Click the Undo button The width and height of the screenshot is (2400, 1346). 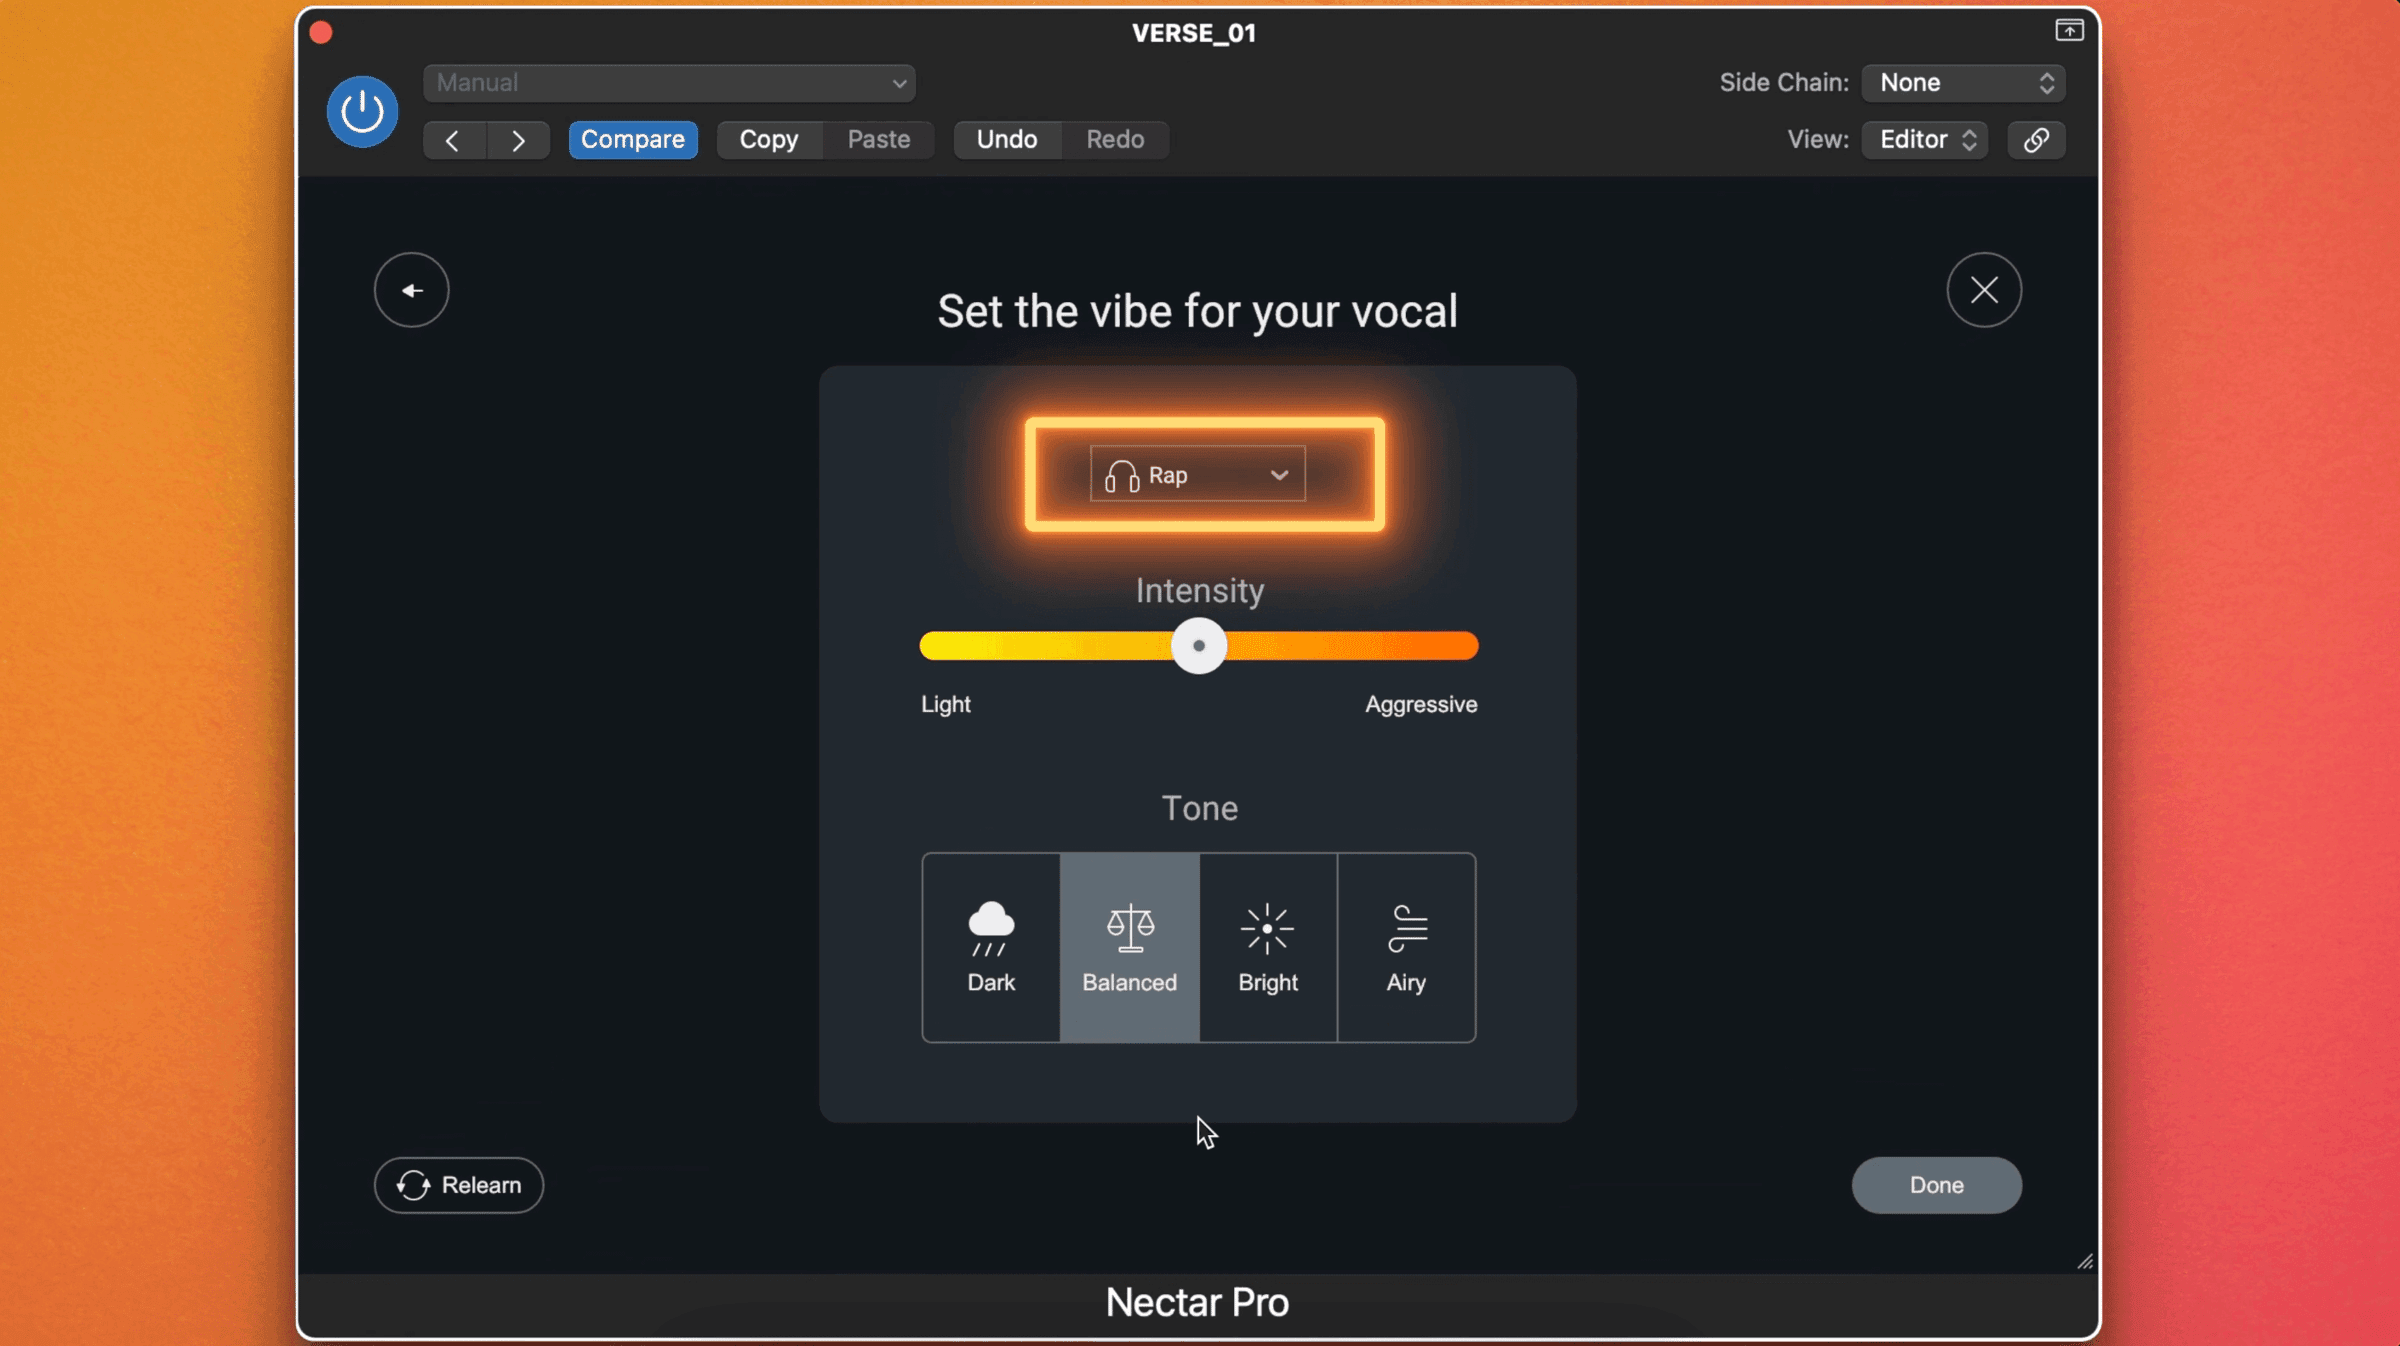pos(1007,139)
